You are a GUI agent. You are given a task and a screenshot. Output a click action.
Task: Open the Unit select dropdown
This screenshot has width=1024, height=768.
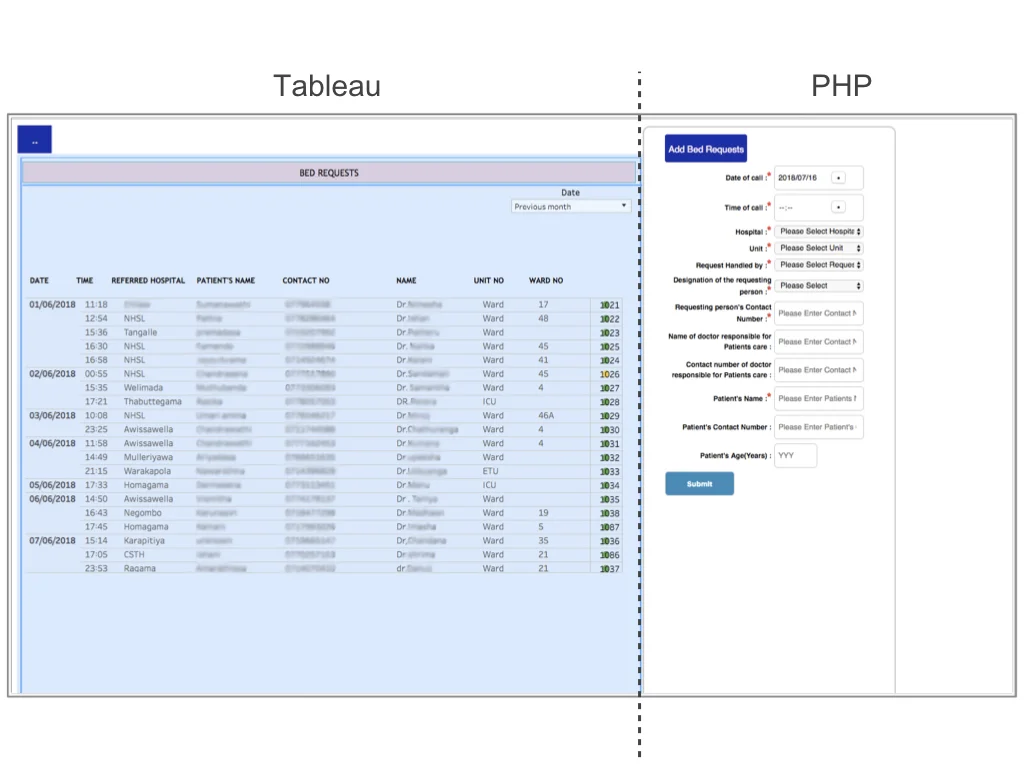pos(819,248)
